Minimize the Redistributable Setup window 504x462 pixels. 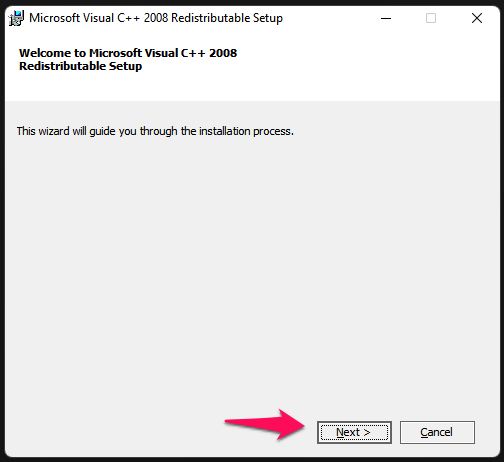point(386,18)
